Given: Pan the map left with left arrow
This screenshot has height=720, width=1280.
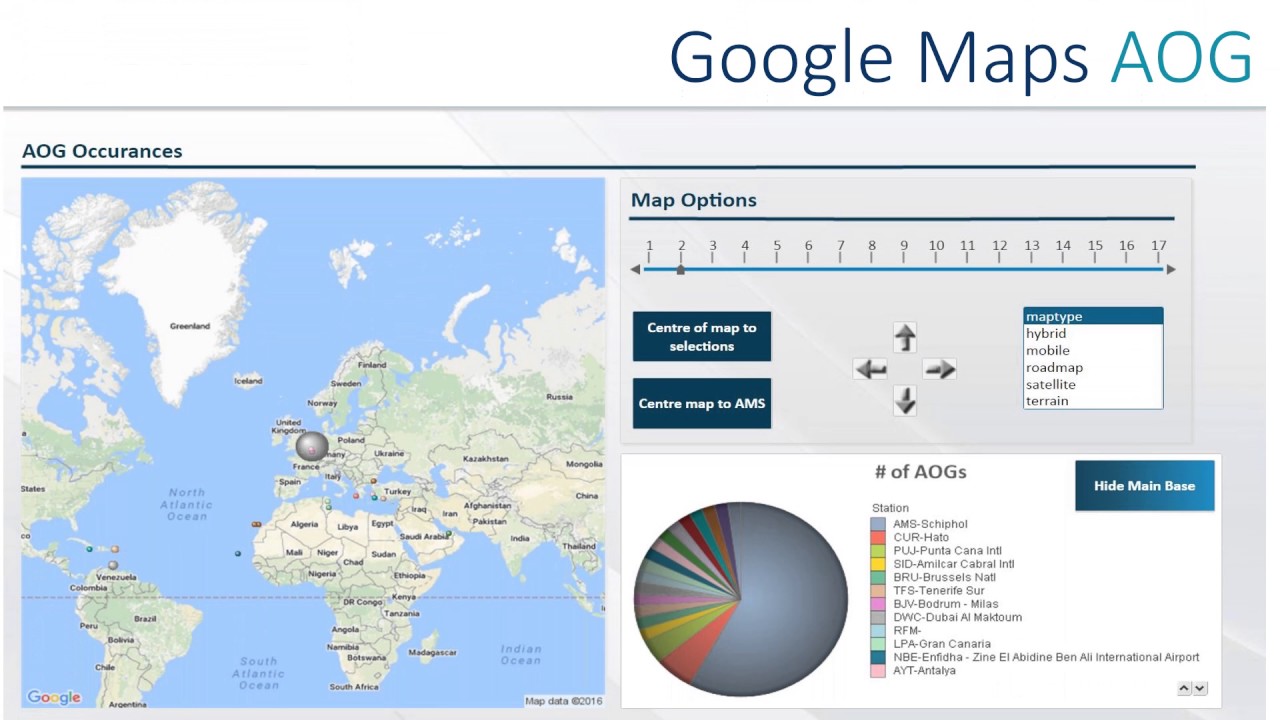Looking at the screenshot, I should tap(871, 369).
